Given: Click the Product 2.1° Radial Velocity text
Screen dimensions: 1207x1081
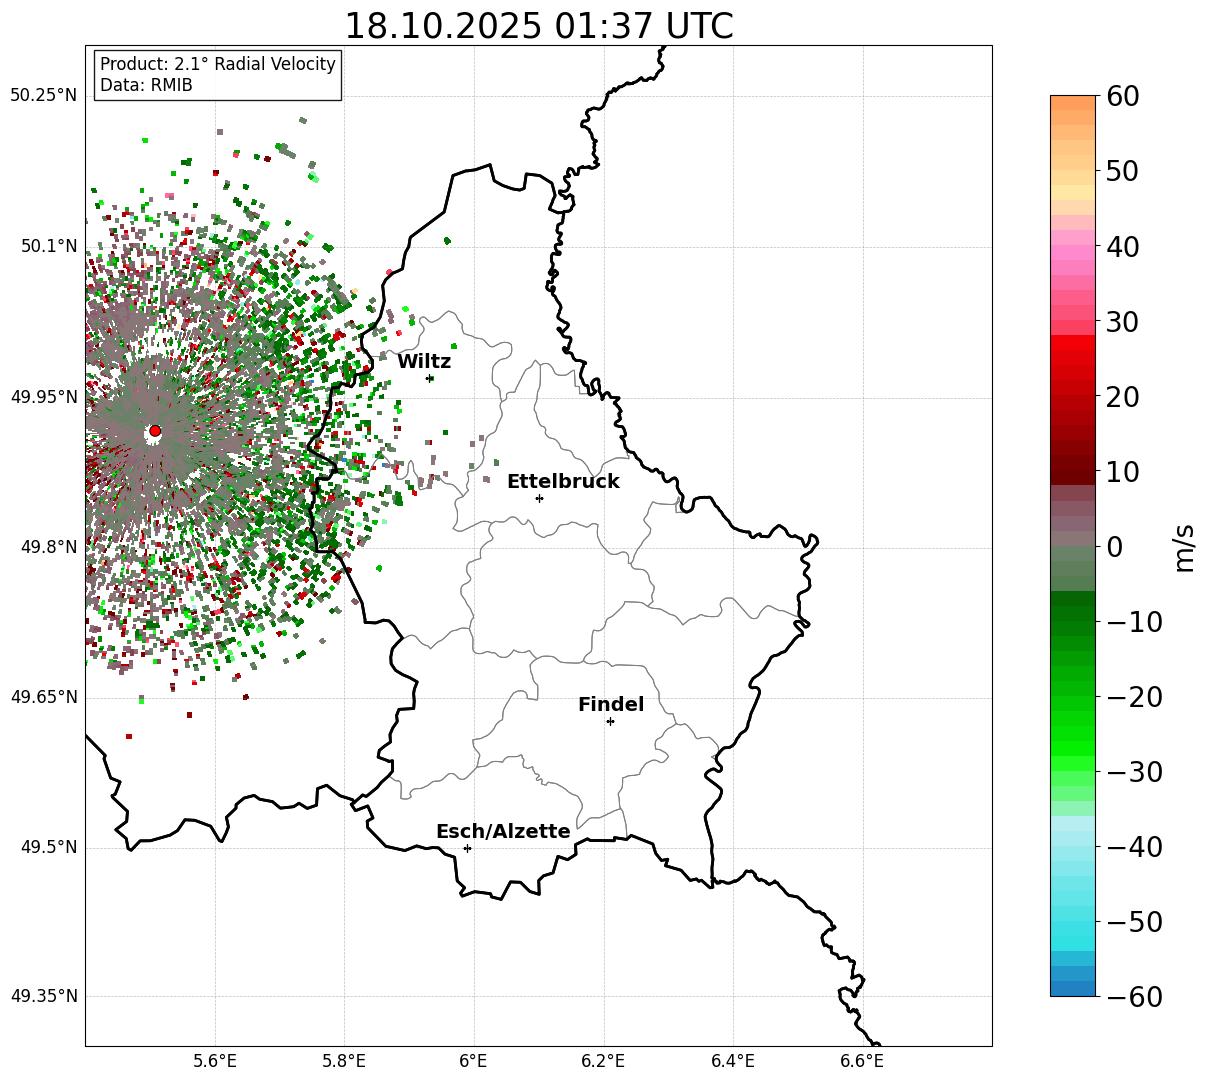Looking at the screenshot, I should pyautogui.click(x=218, y=64).
